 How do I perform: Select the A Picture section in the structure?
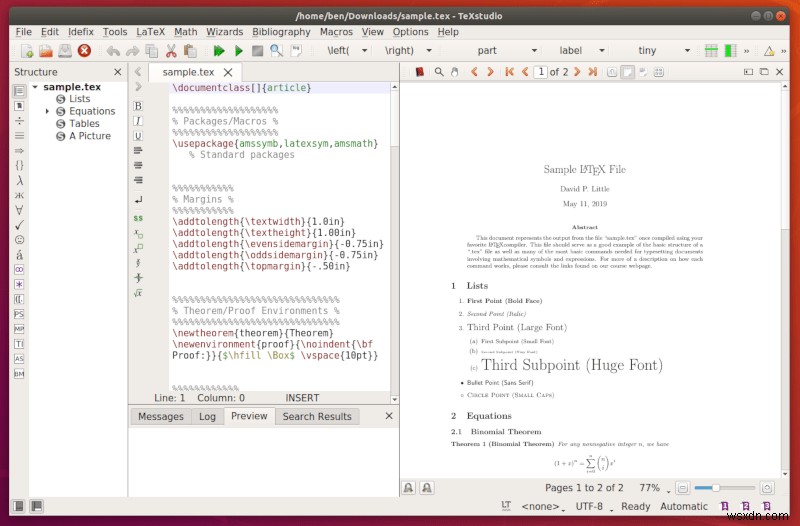pyautogui.click(x=90, y=136)
